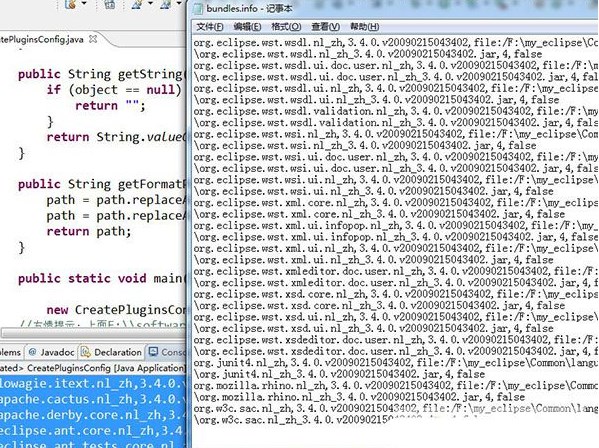Click the Notepad document icon in bundles.info title bar
The width and height of the screenshot is (599, 448).
pyautogui.click(x=198, y=8)
